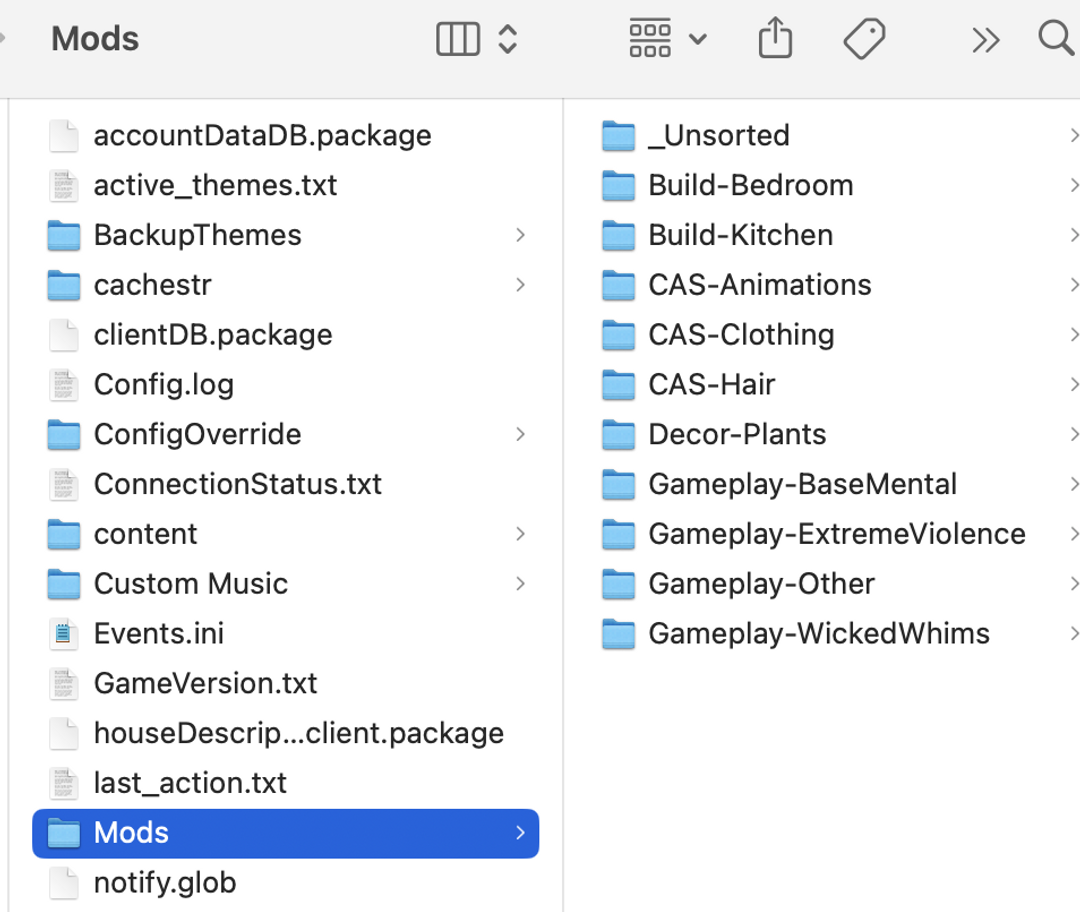Select the CAS-Hair folder
1080x912 pixels.
pos(711,384)
